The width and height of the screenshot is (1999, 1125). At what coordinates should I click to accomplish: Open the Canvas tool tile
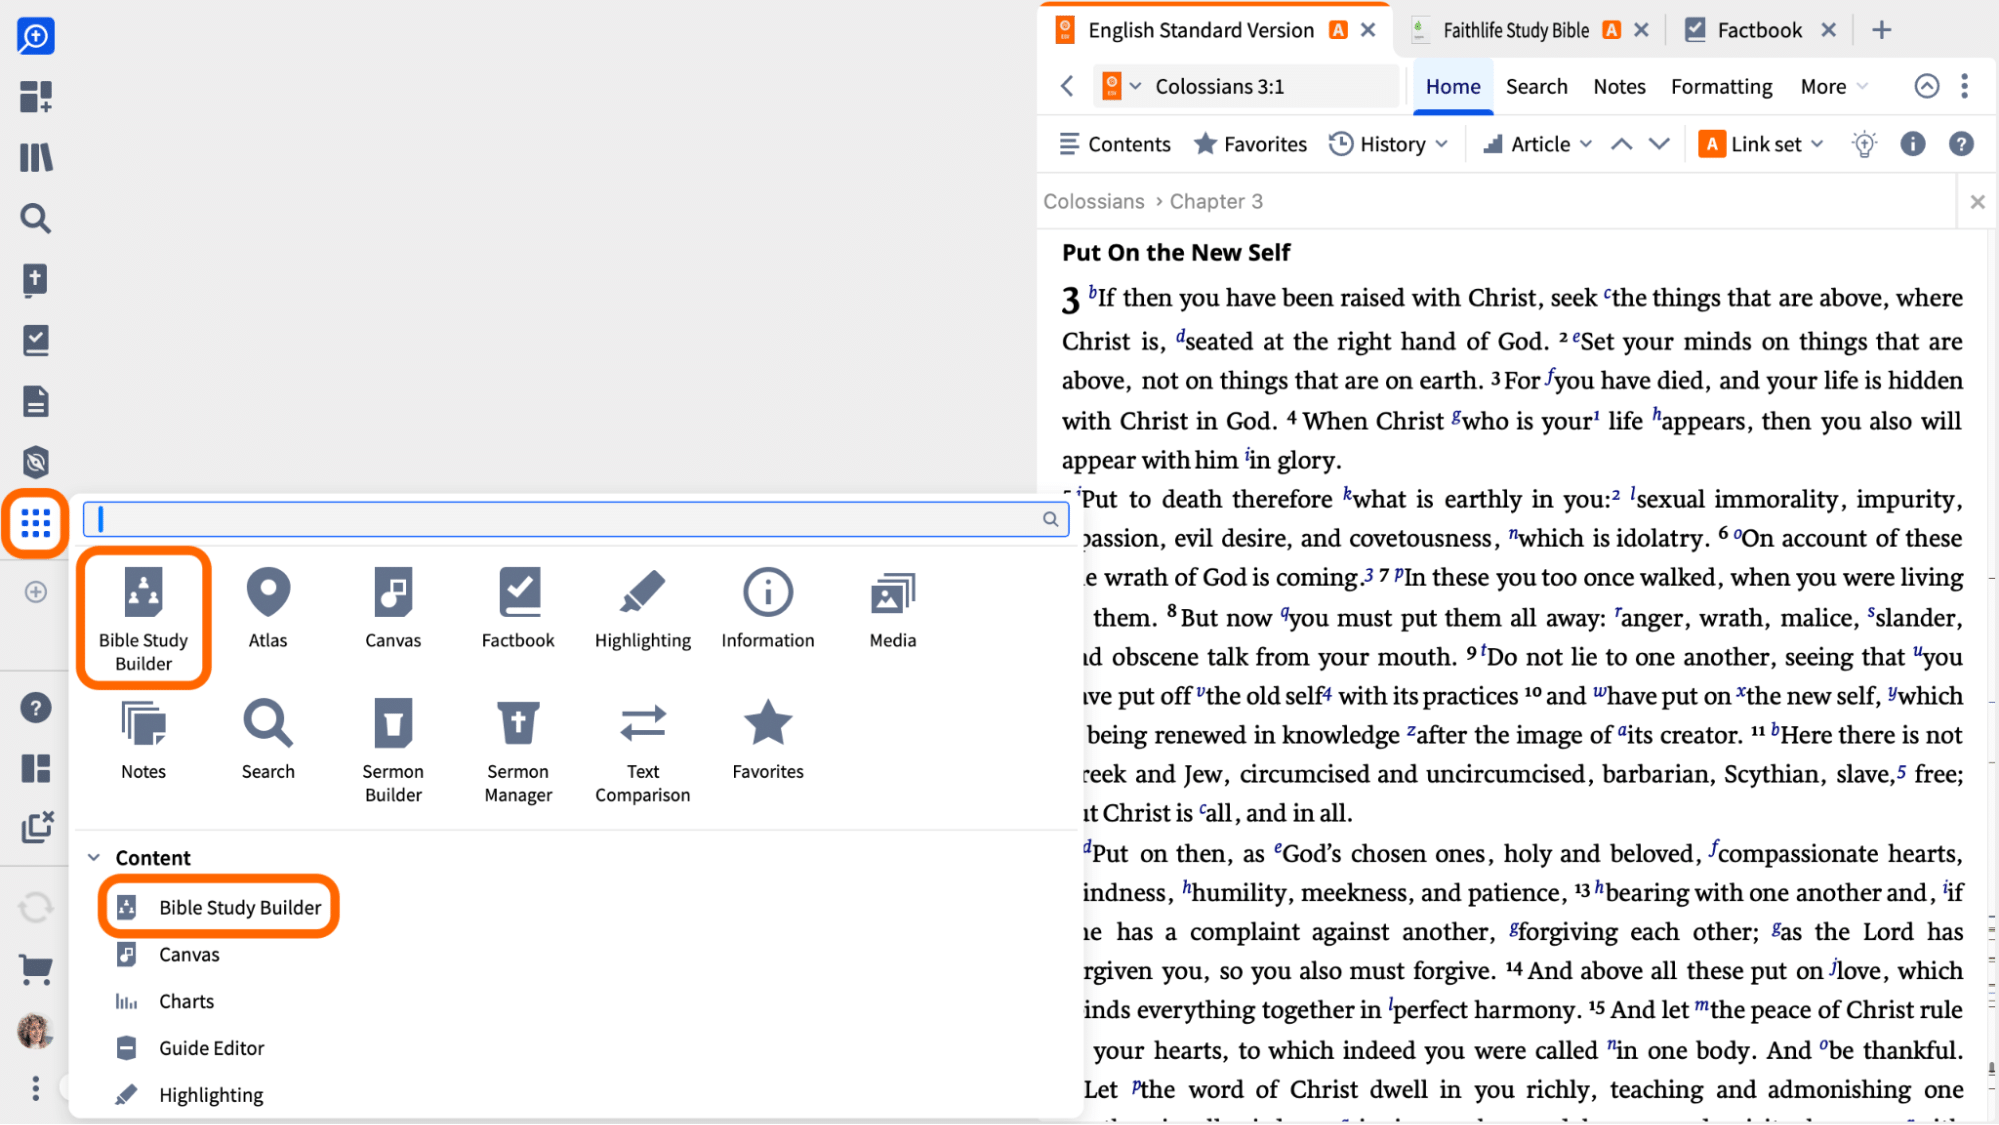click(x=393, y=608)
